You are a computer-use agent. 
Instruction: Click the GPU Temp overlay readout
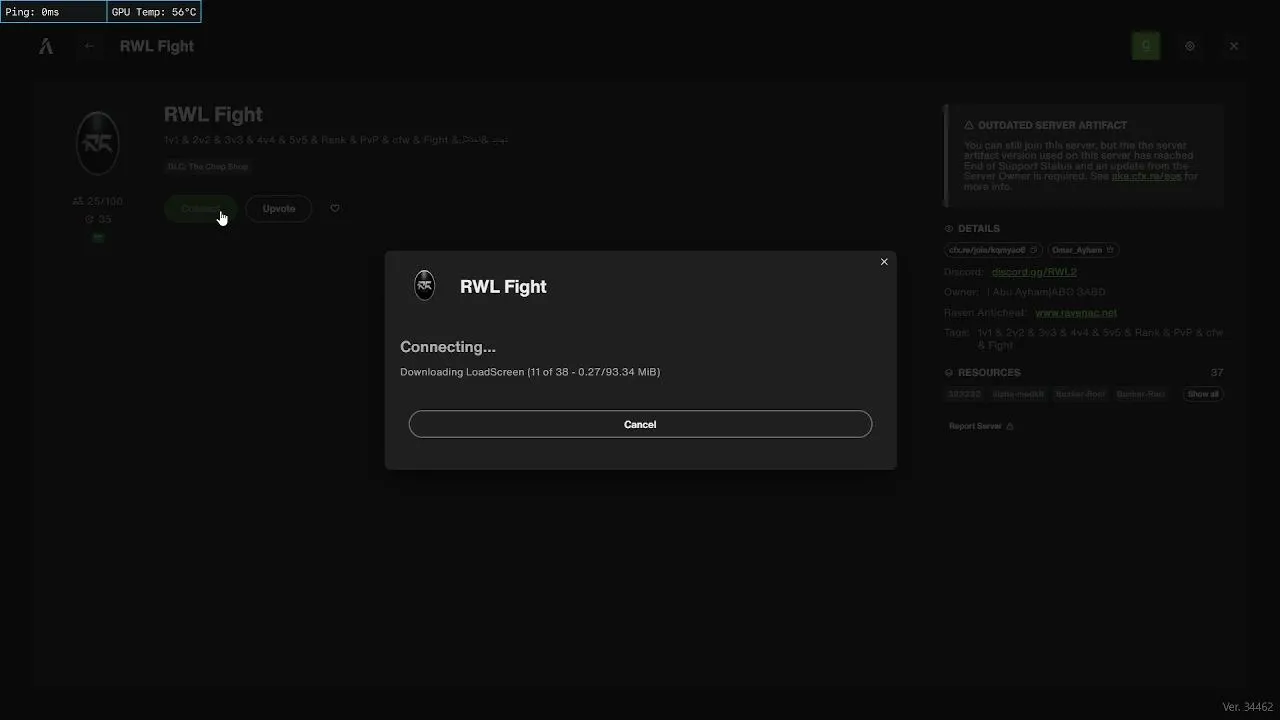click(154, 12)
